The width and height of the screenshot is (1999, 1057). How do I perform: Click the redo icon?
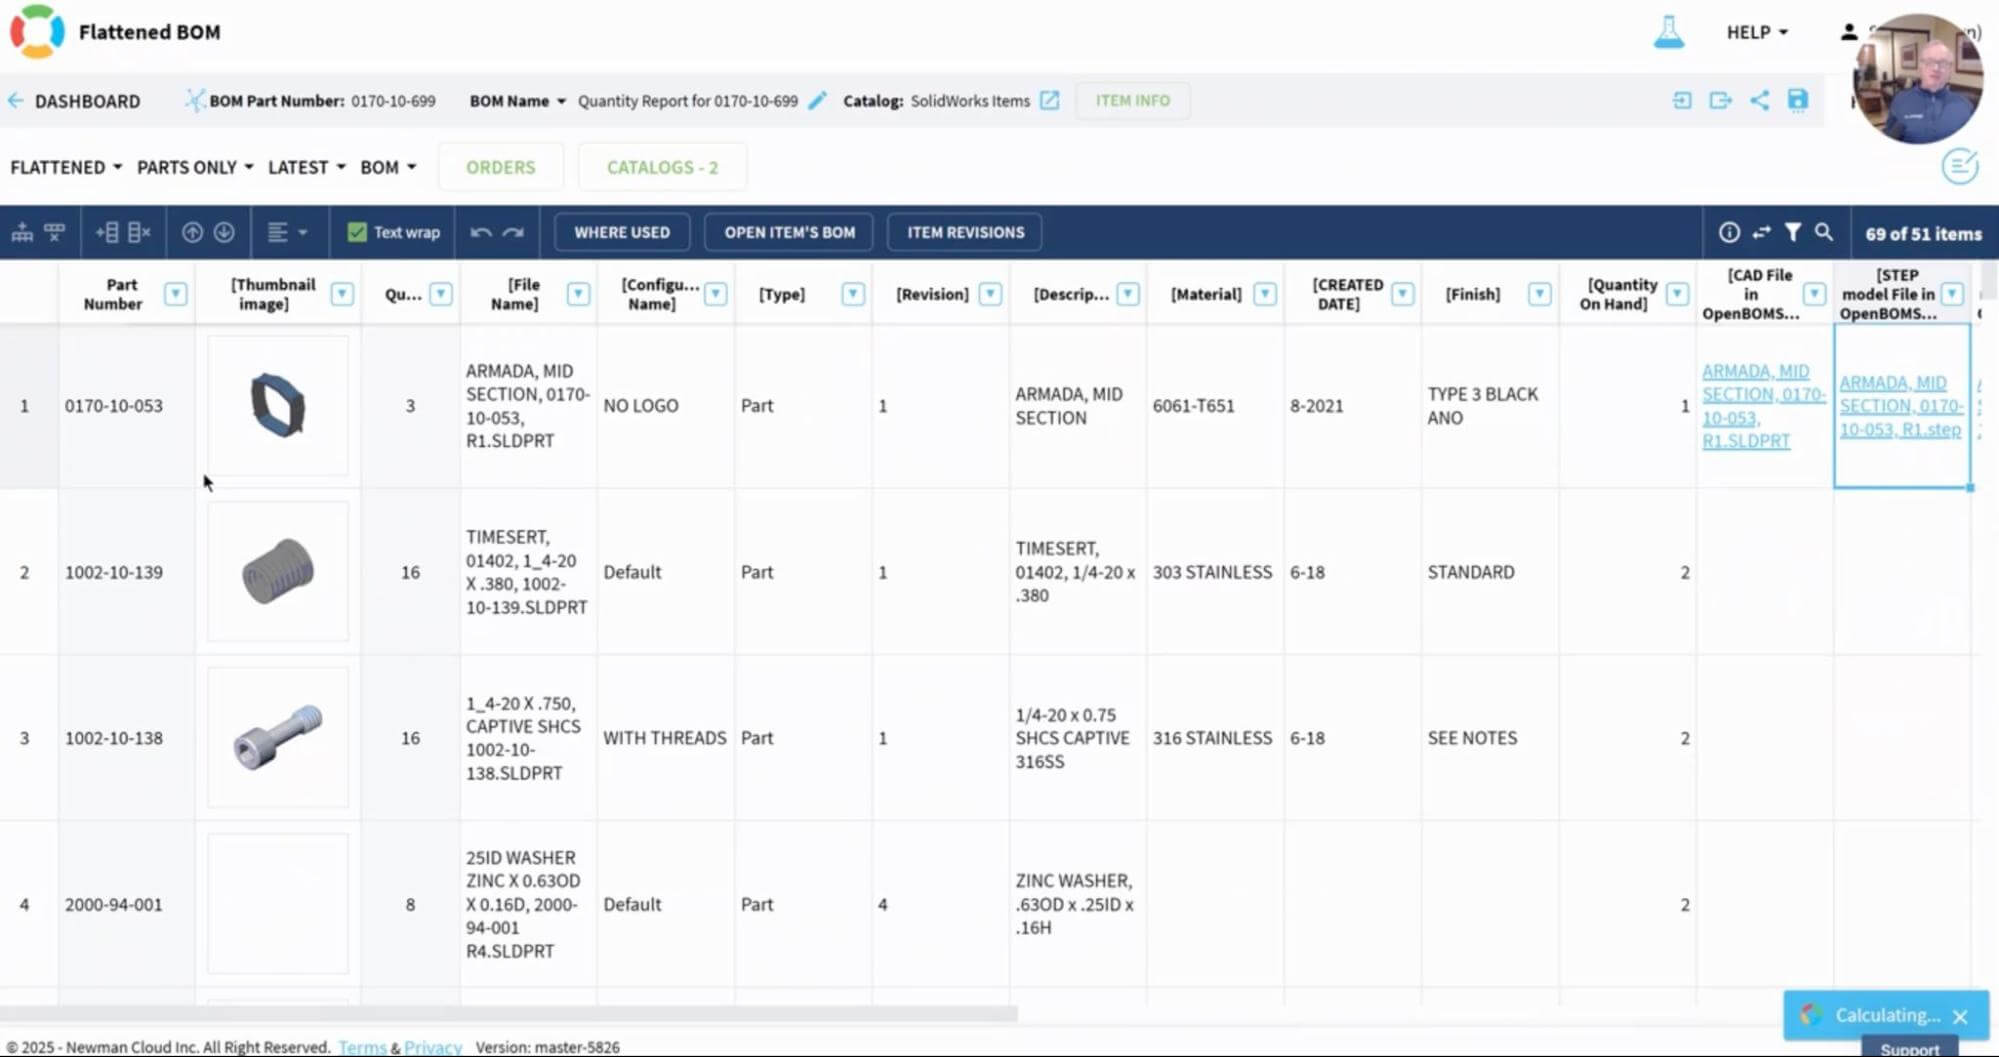coord(514,232)
